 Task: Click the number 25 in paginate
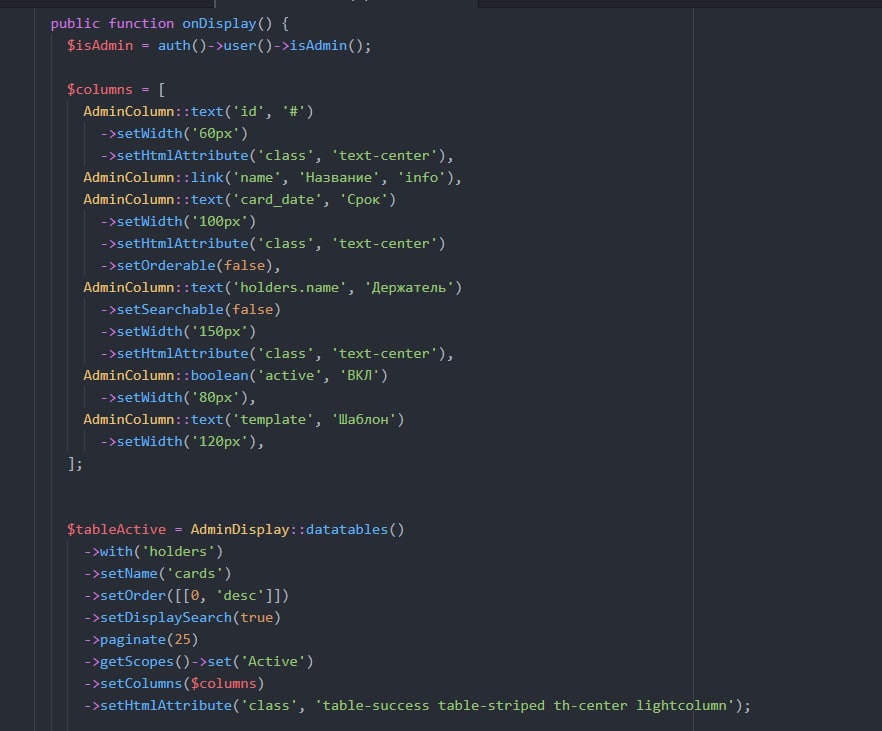coord(182,639)
